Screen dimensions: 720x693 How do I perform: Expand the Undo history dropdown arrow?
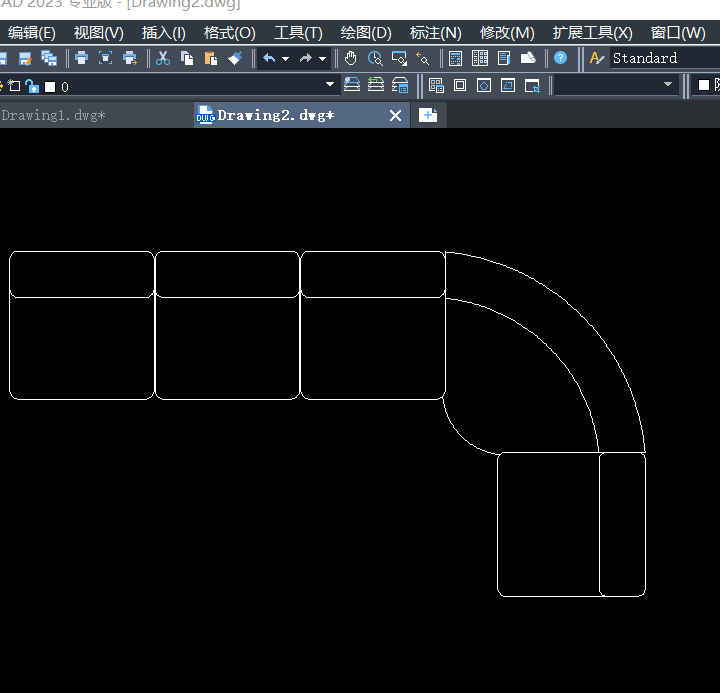[x=285, y=59]
